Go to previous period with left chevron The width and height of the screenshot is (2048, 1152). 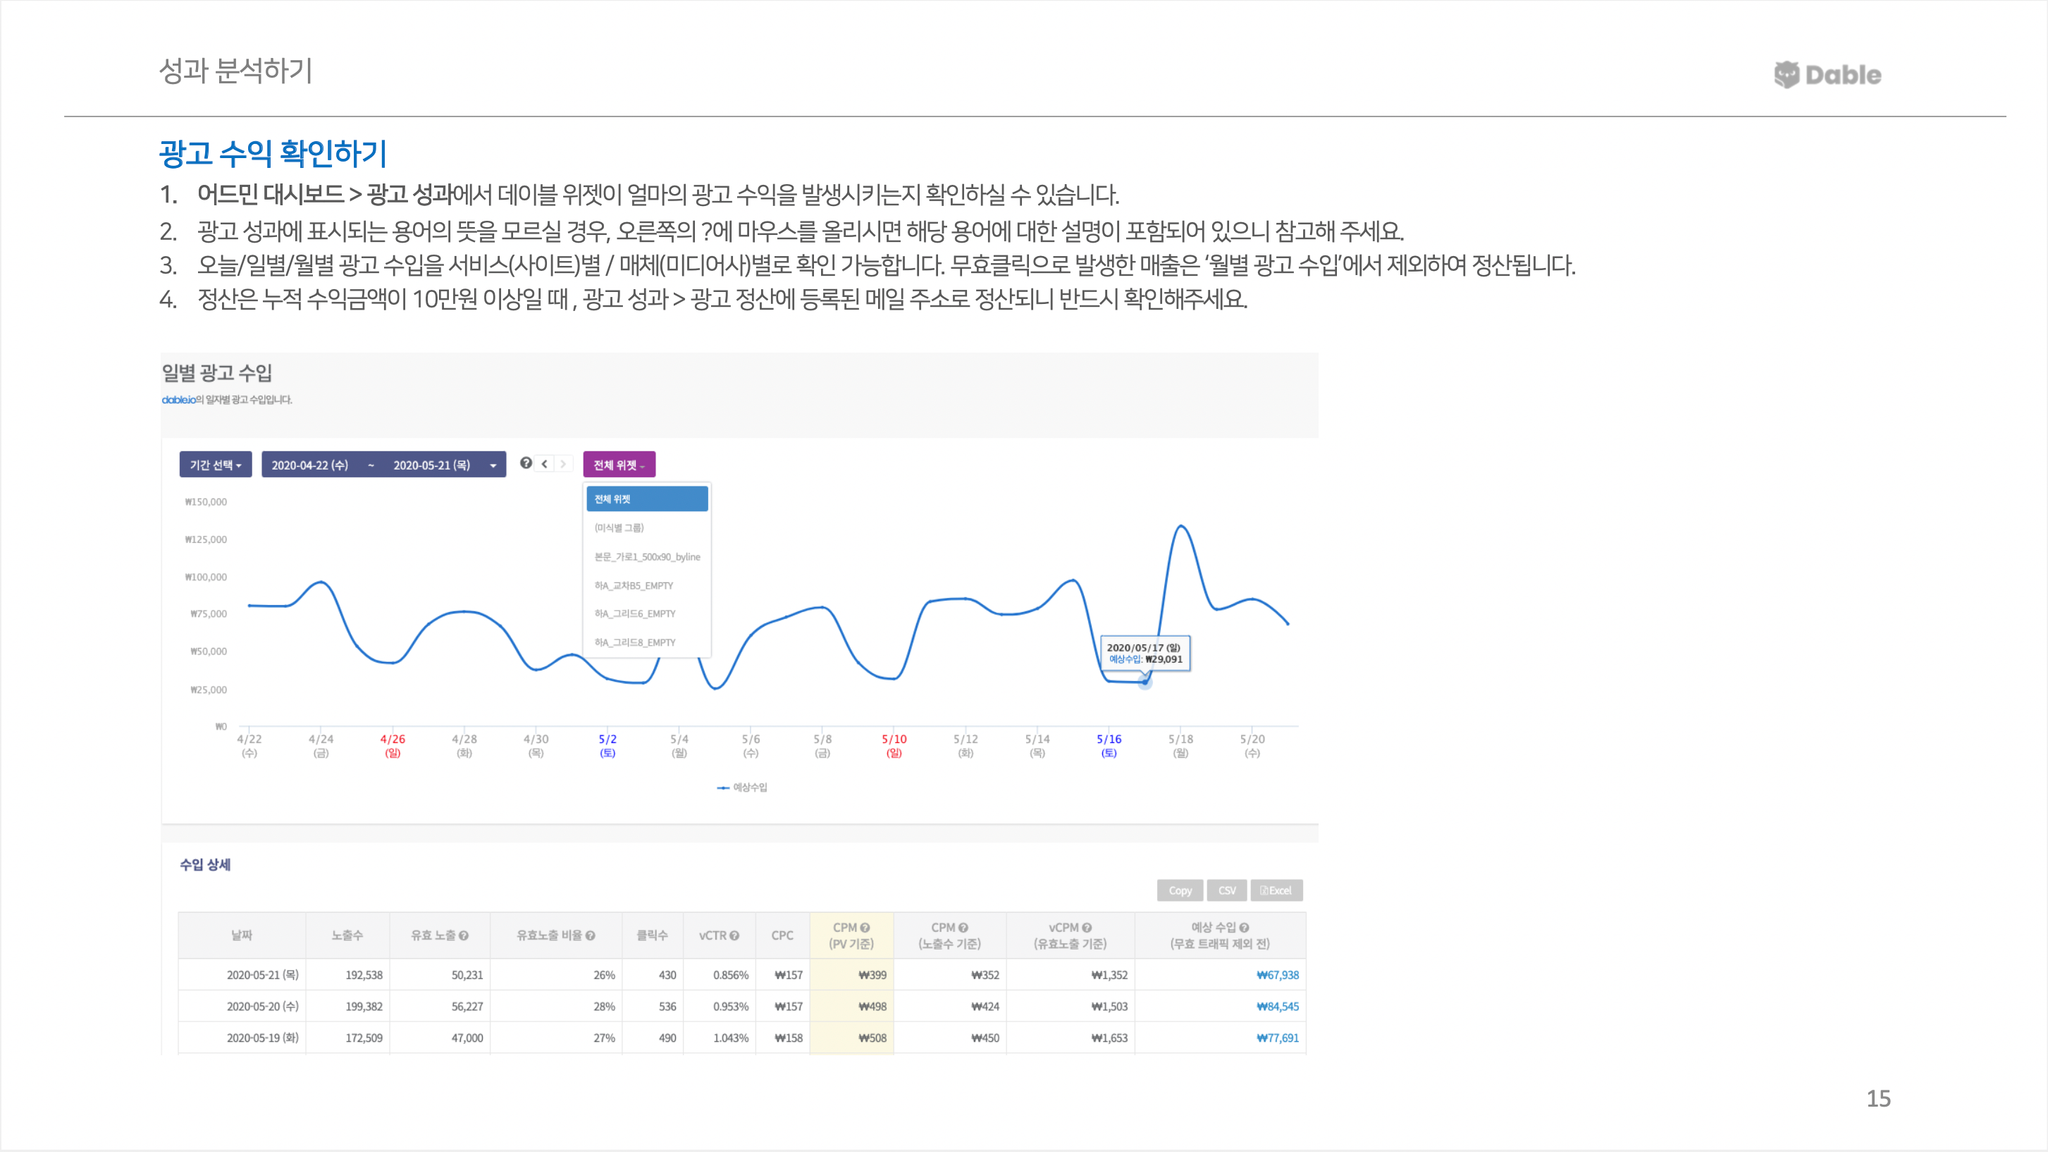(545, 464)
